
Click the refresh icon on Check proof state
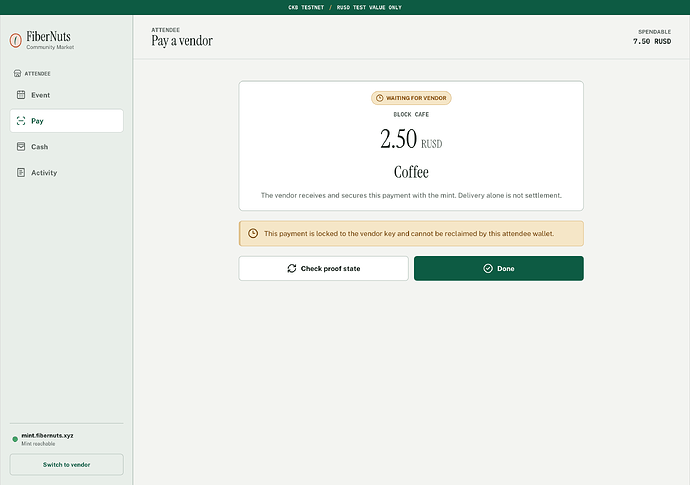point(292,268)
